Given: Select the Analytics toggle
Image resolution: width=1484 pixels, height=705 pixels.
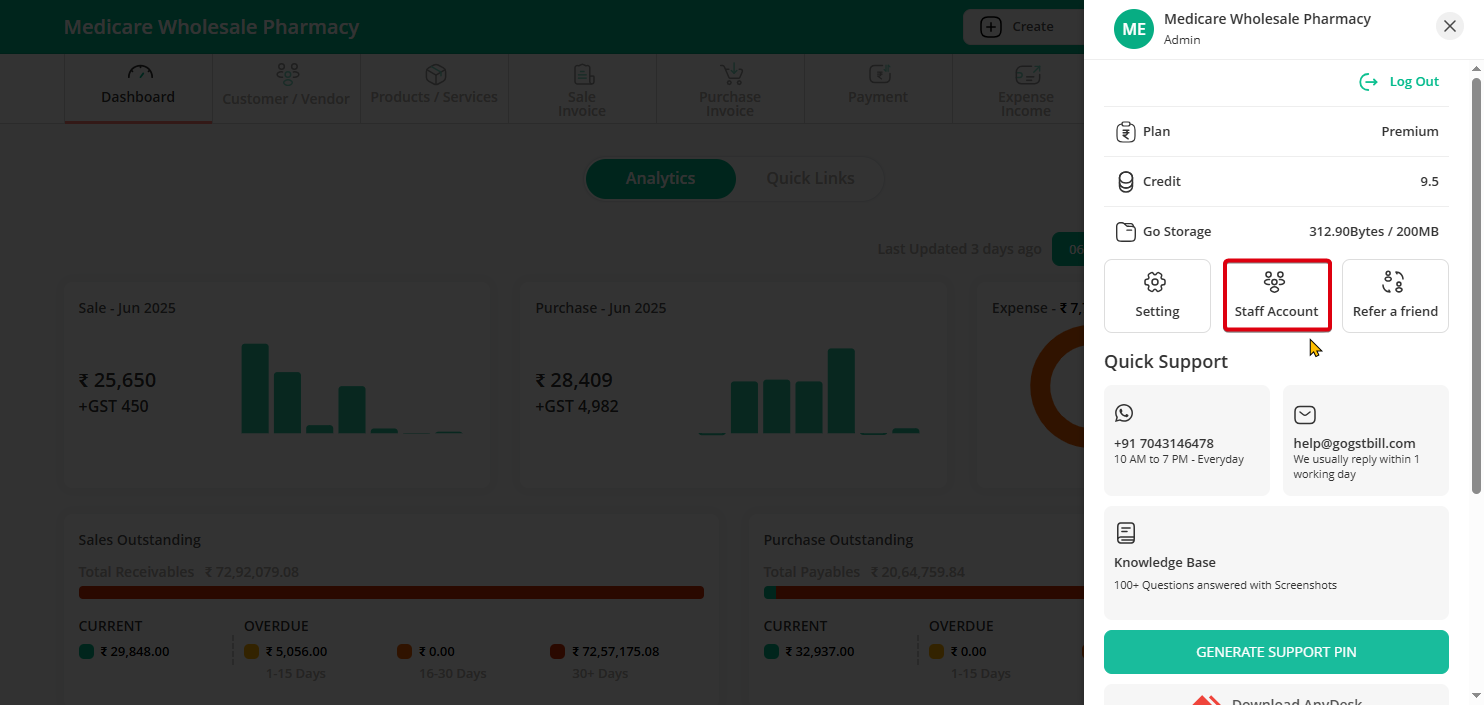Looking at the screenshot, I should [x=660, y=179].
